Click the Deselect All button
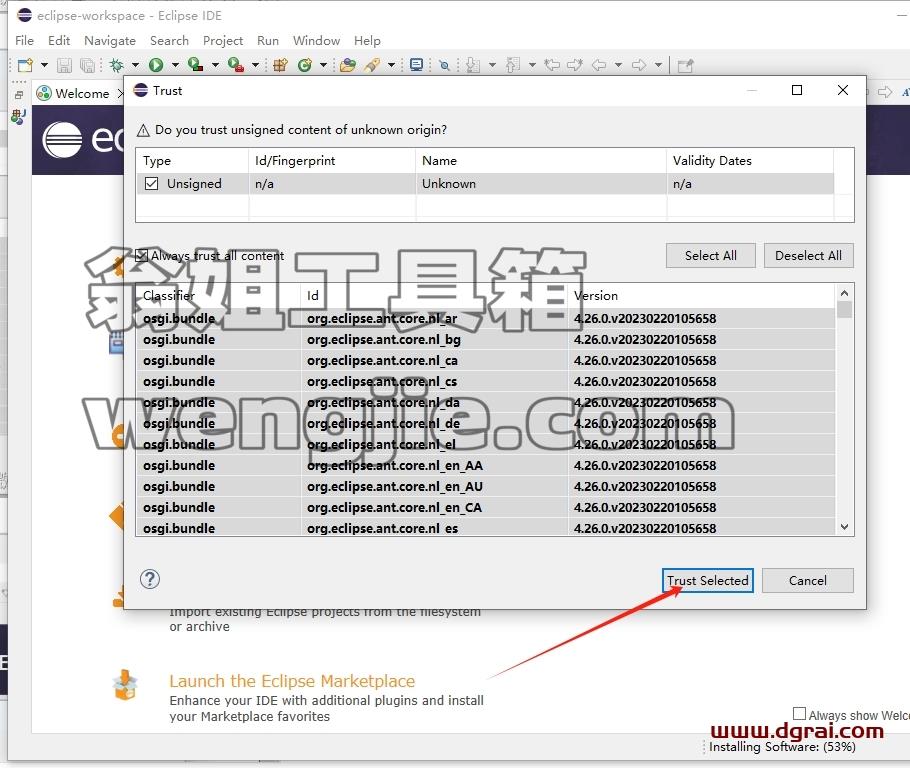The width and height of the screenshot is (910, 768). click(x=808, y=255)
